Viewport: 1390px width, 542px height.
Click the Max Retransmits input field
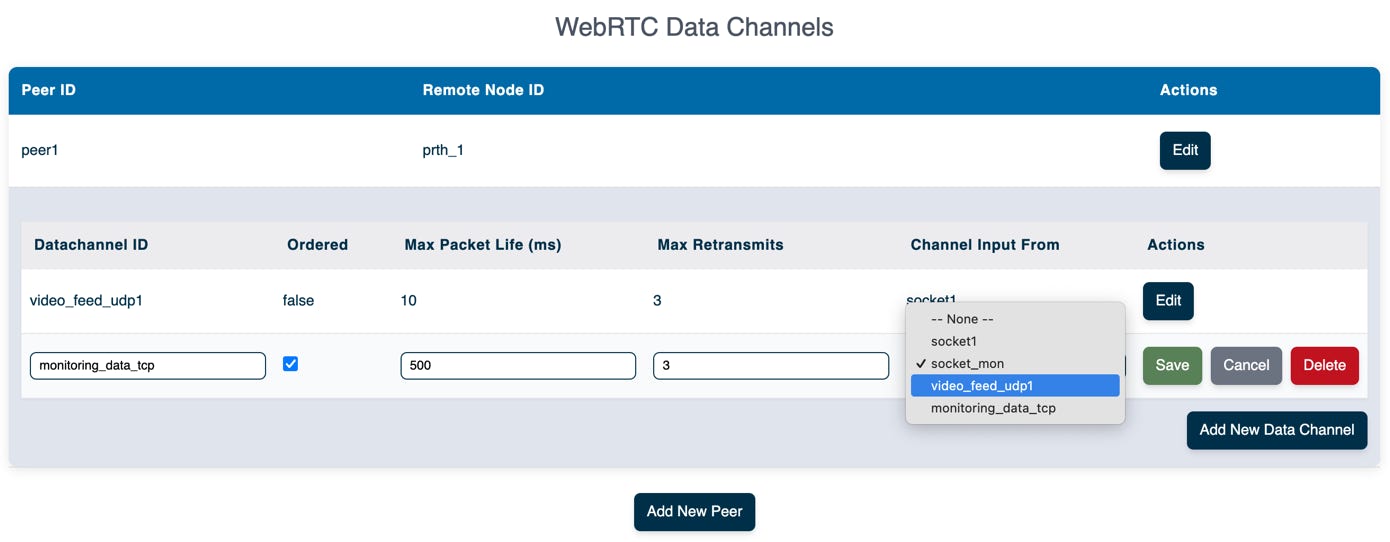click(x=771, y=365)
